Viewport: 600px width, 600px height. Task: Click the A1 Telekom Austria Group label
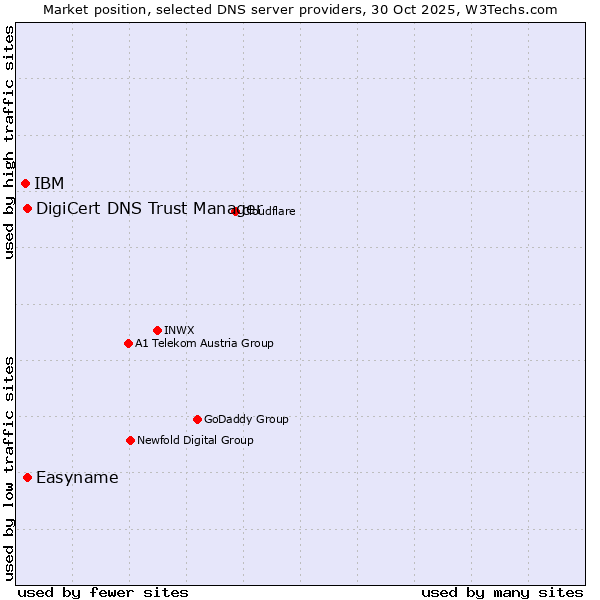pos(204,343)
